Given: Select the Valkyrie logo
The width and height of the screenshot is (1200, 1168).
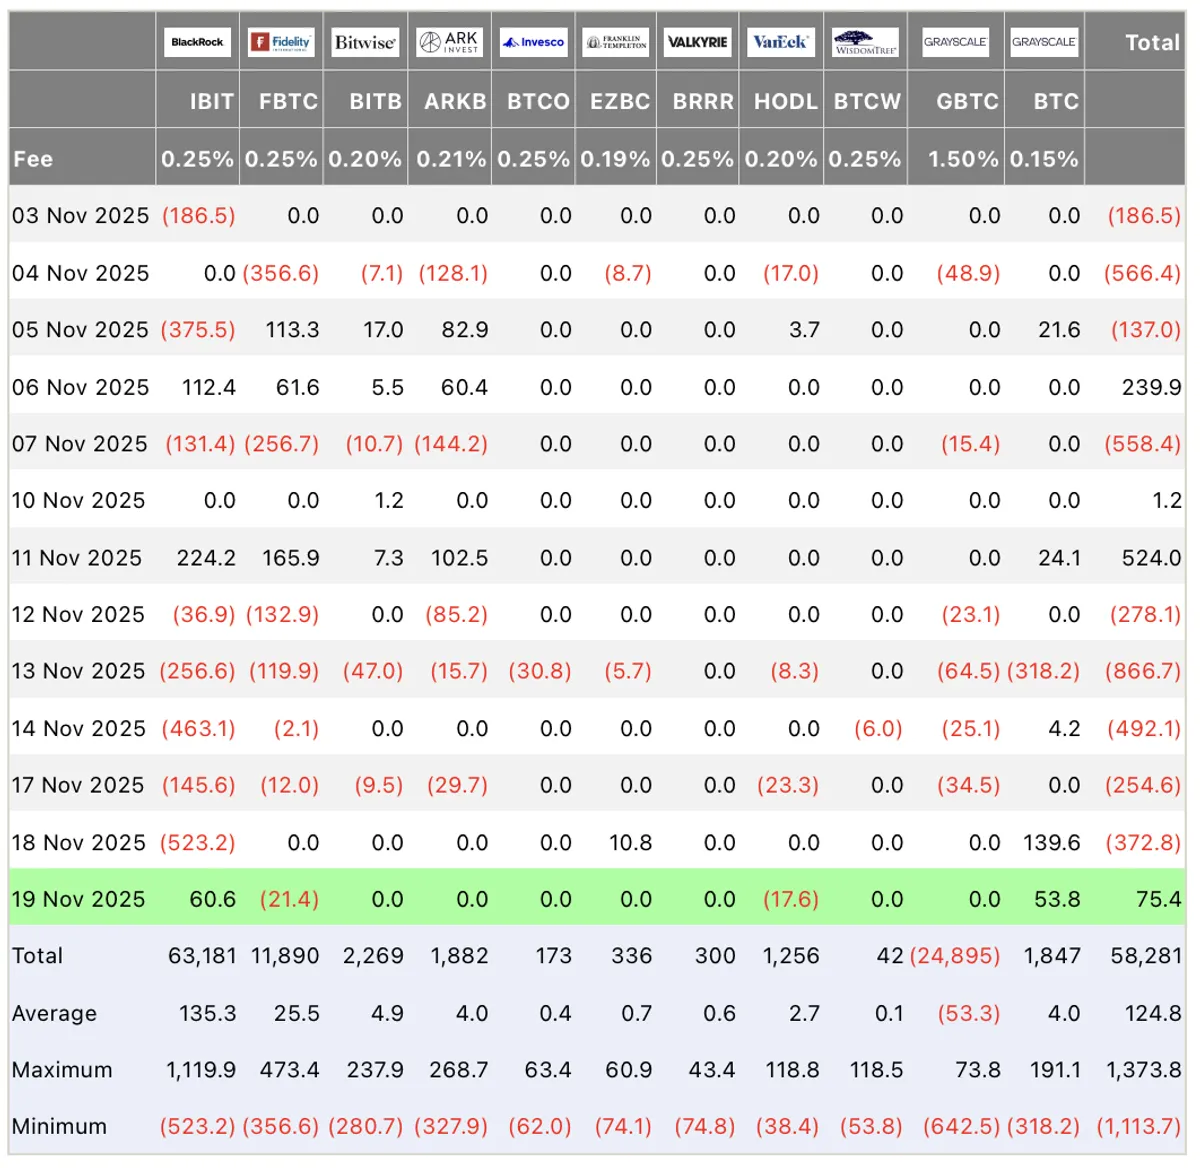Looking at the screenshot, I should [x=698, y=42].
